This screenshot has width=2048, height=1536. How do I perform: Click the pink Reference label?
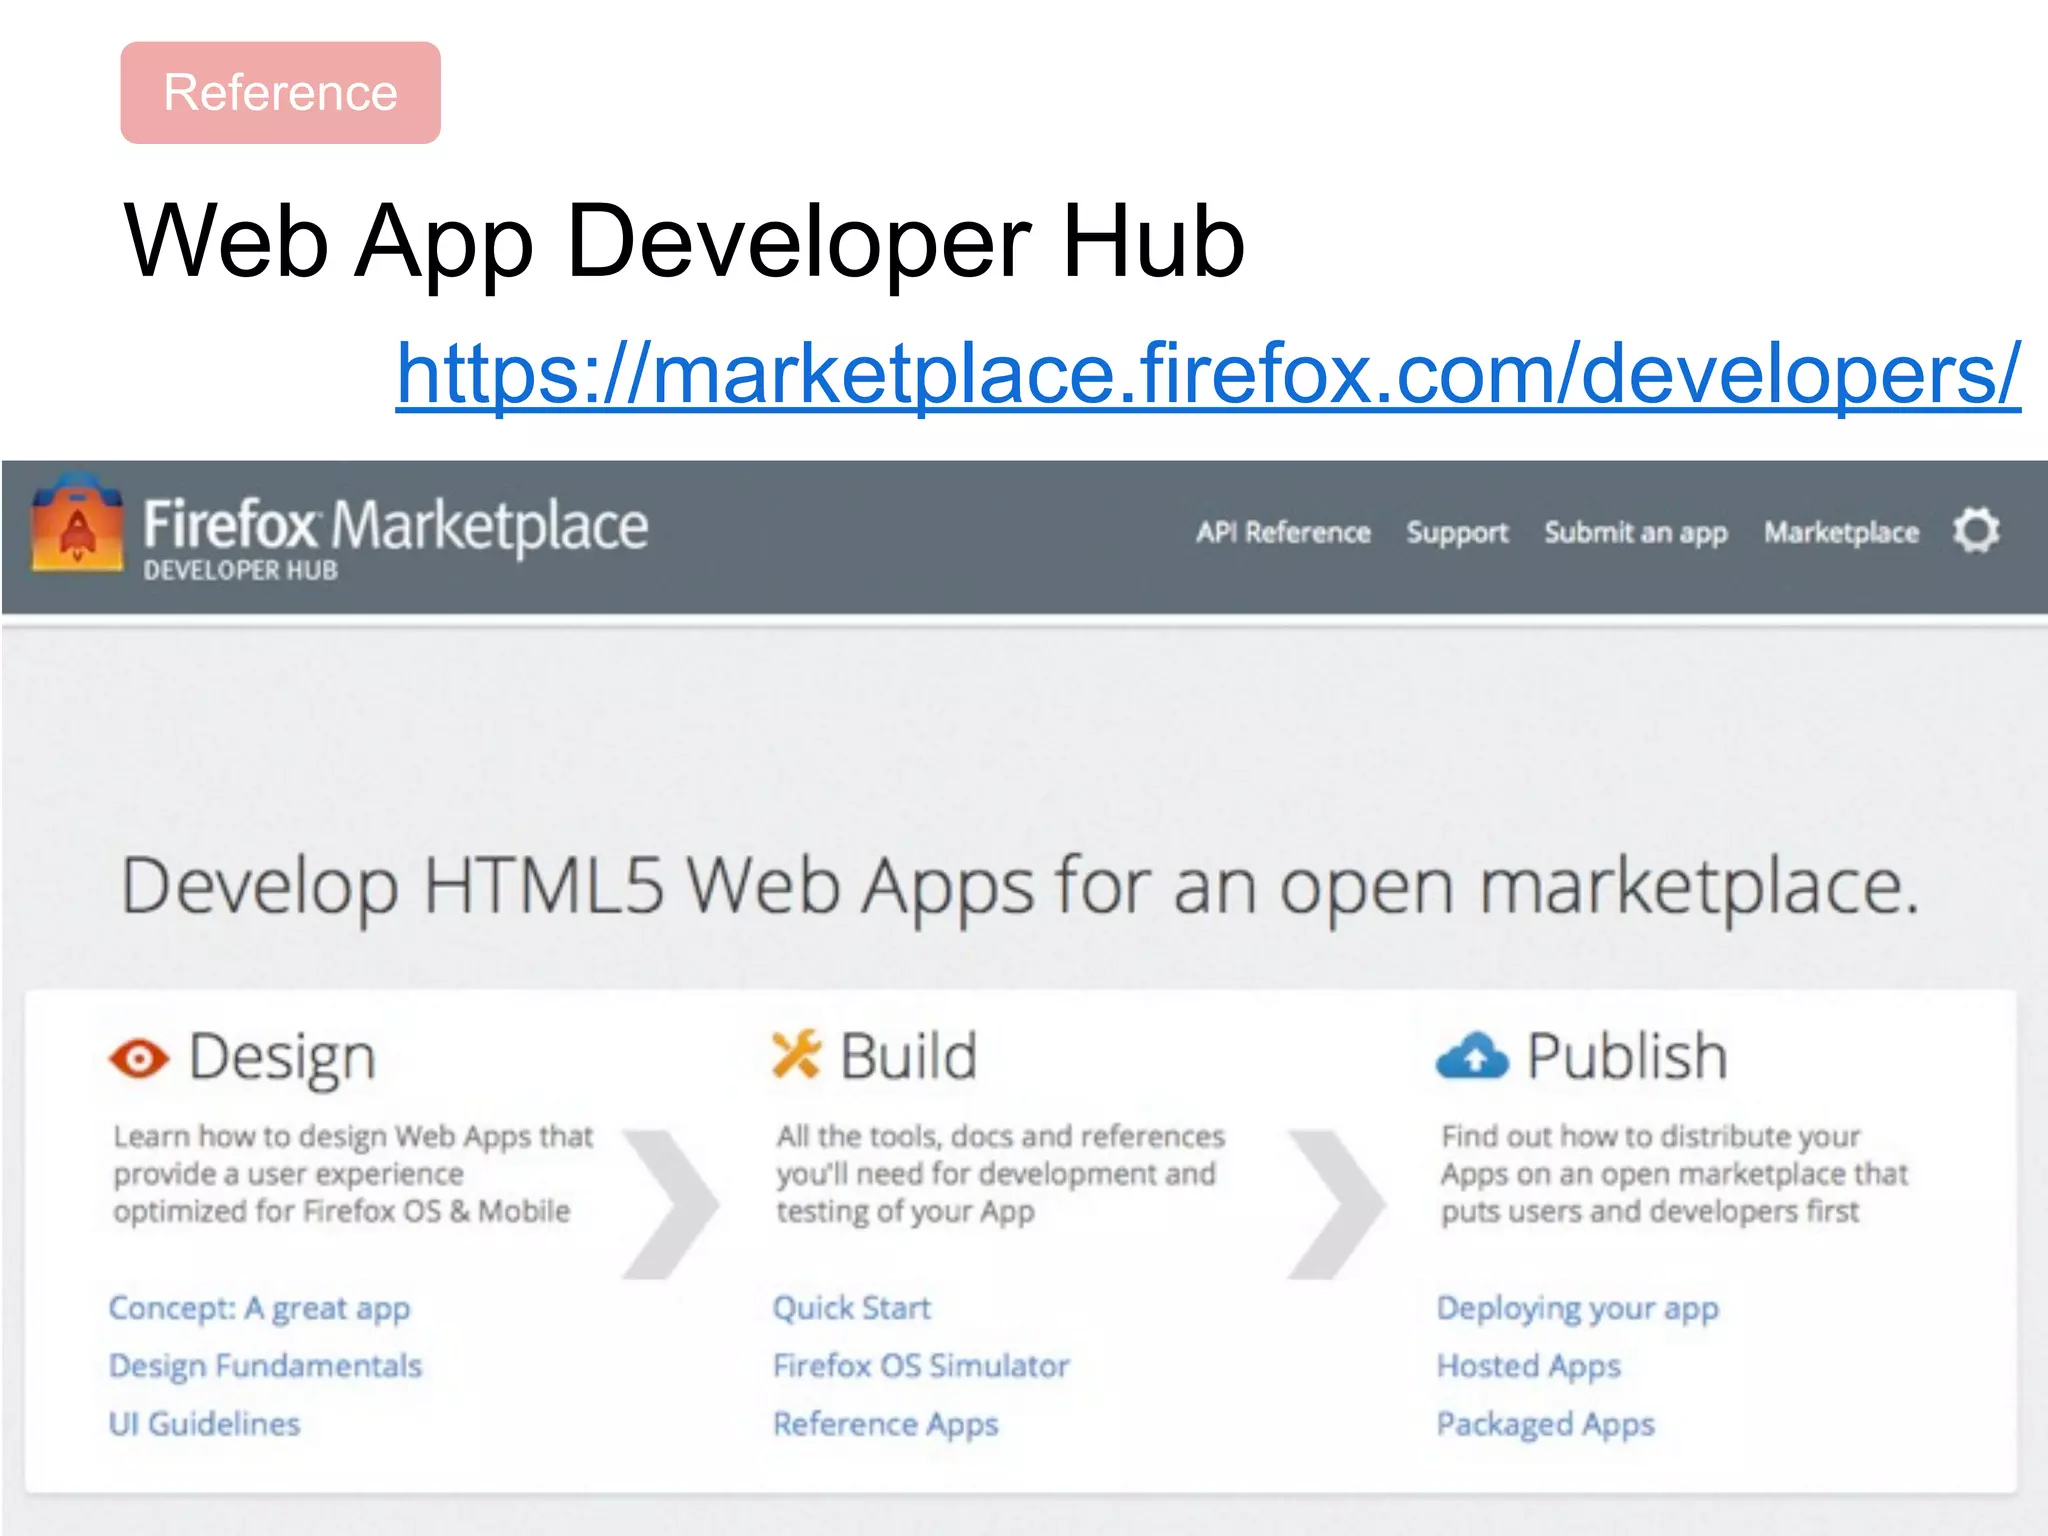coord(280,93)
